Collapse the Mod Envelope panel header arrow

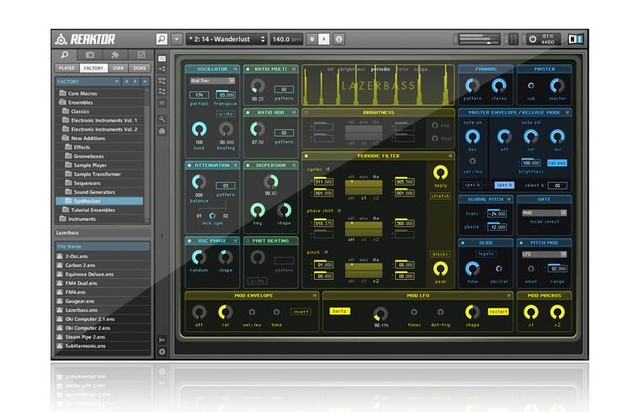coord(315,296)
